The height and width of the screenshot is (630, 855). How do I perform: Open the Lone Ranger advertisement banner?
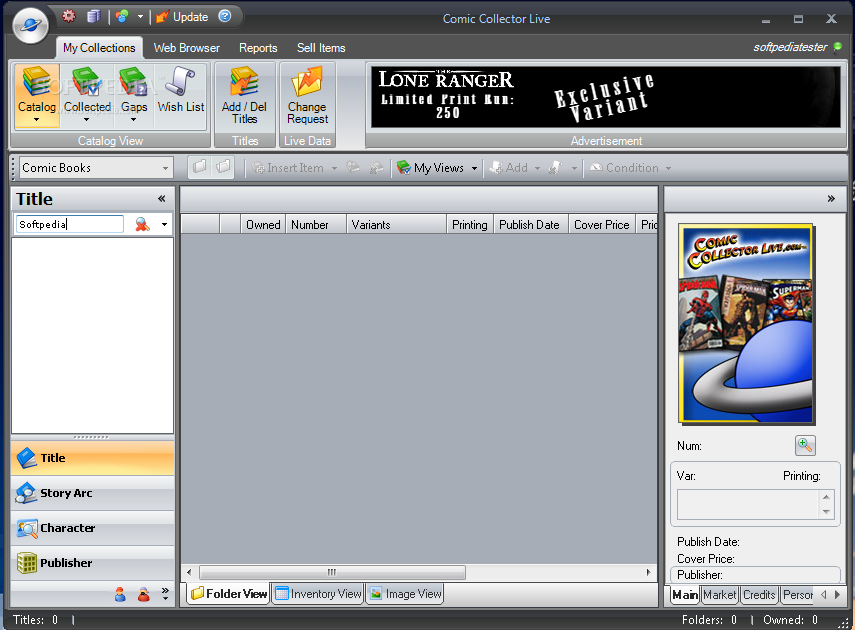coord(606,97)
